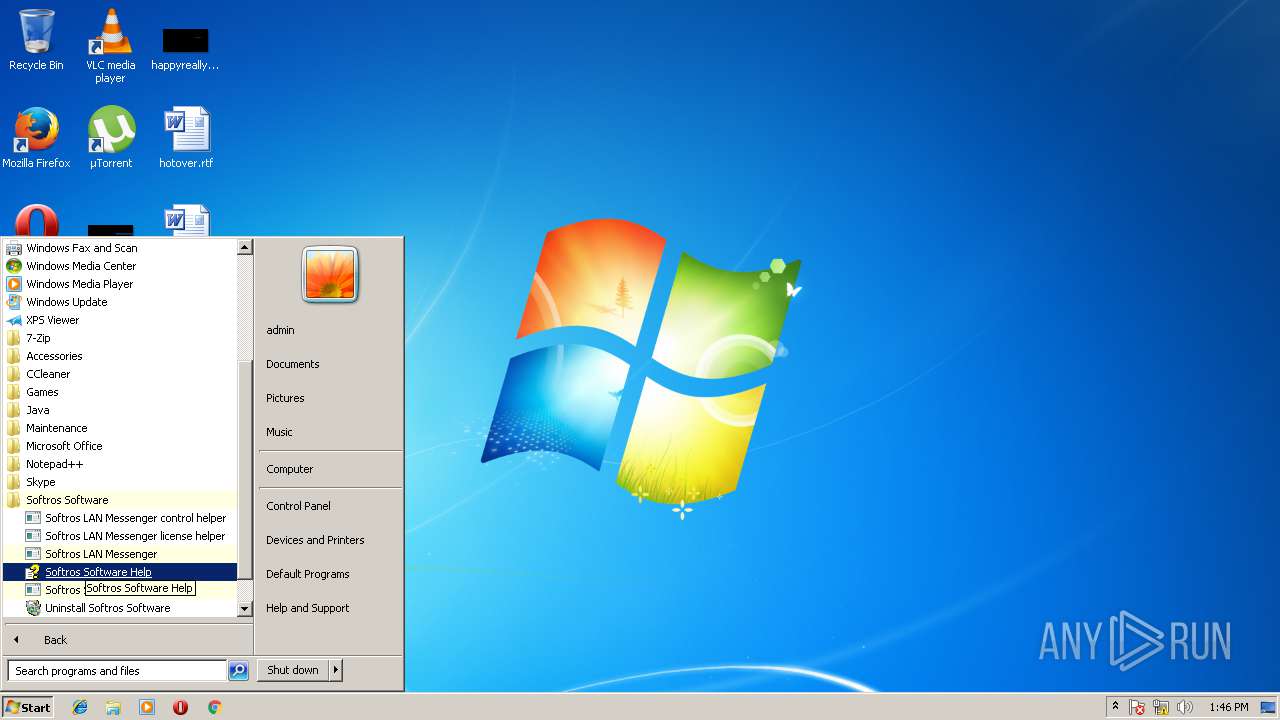Click the Softros LAN Messenger program icon
The width and height of the screenshot is (1280, 720).
click(33, 554)
